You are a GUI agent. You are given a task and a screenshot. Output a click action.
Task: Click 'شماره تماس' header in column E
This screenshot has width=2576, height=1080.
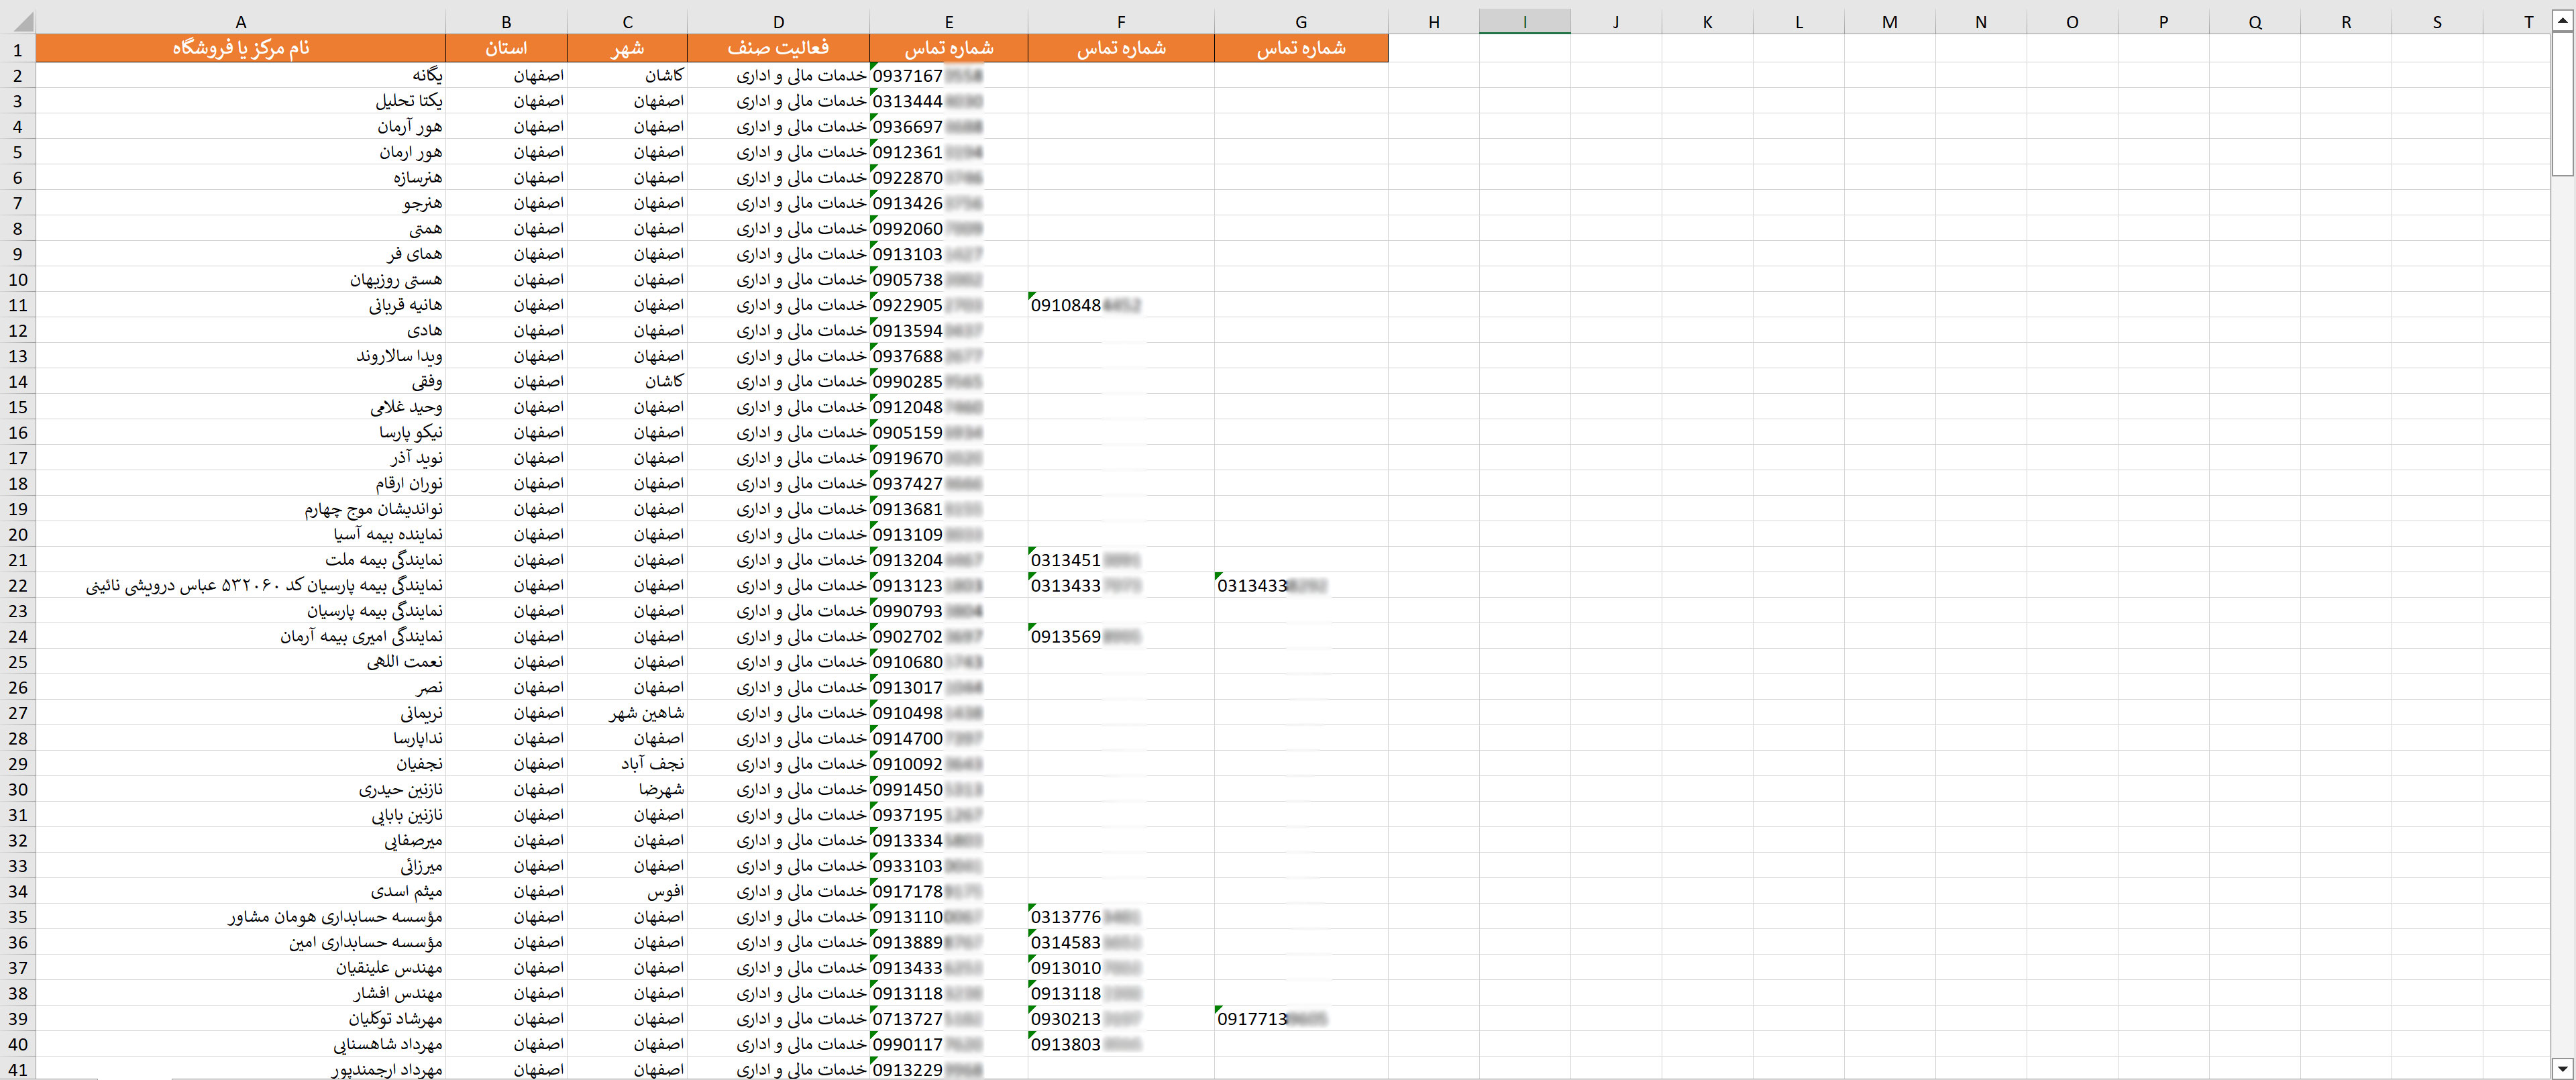coord(949,48)
